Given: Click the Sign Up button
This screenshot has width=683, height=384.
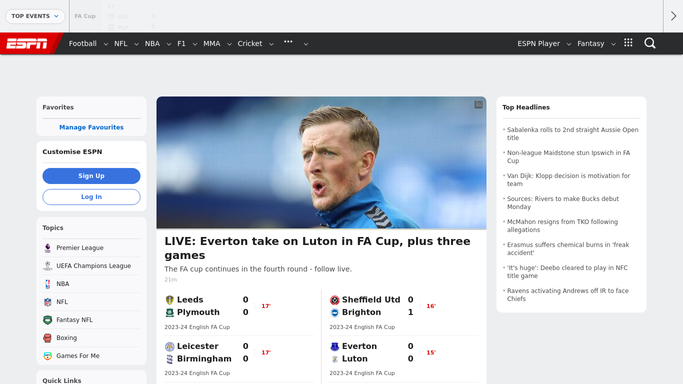Looking at the screenshot, I should click(91, 176).
